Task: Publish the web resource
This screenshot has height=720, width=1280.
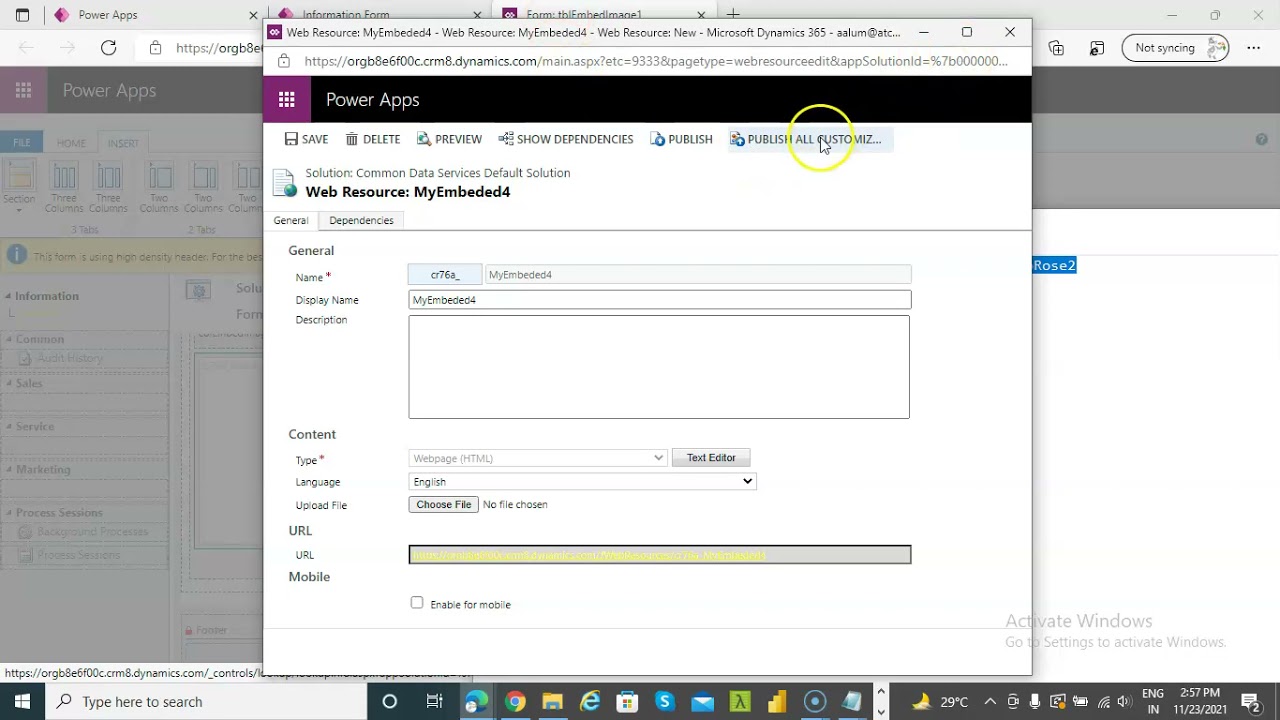Action: [x=681, y=139]
